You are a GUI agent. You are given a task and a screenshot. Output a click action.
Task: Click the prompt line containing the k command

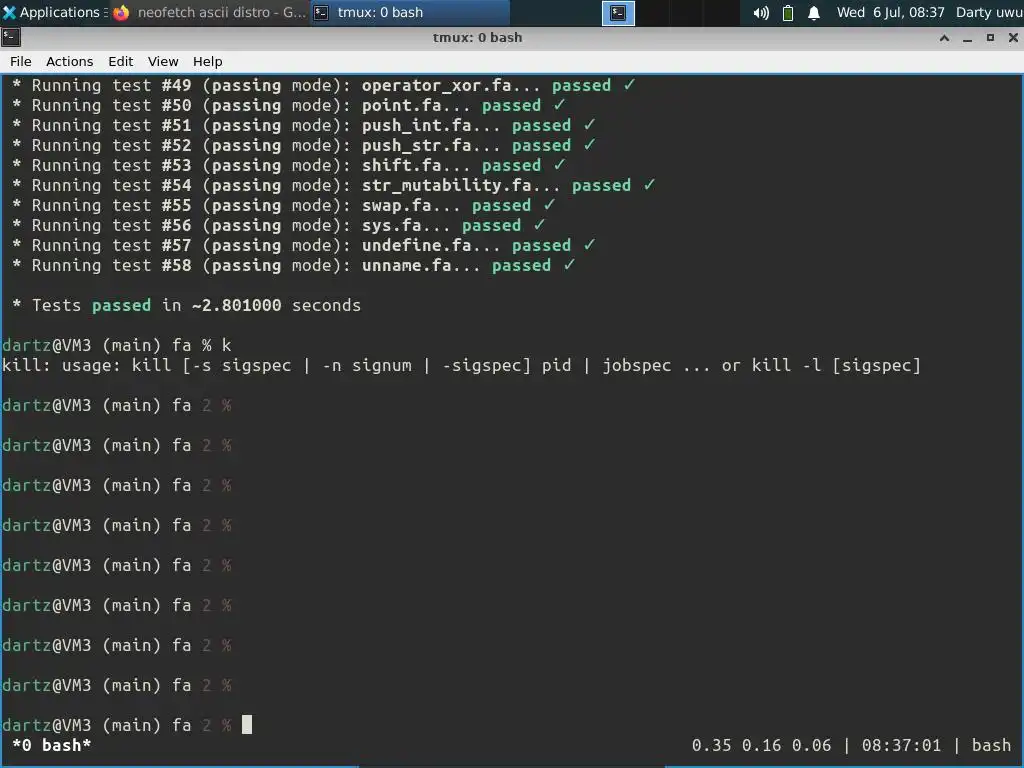(x=117, y=345)
